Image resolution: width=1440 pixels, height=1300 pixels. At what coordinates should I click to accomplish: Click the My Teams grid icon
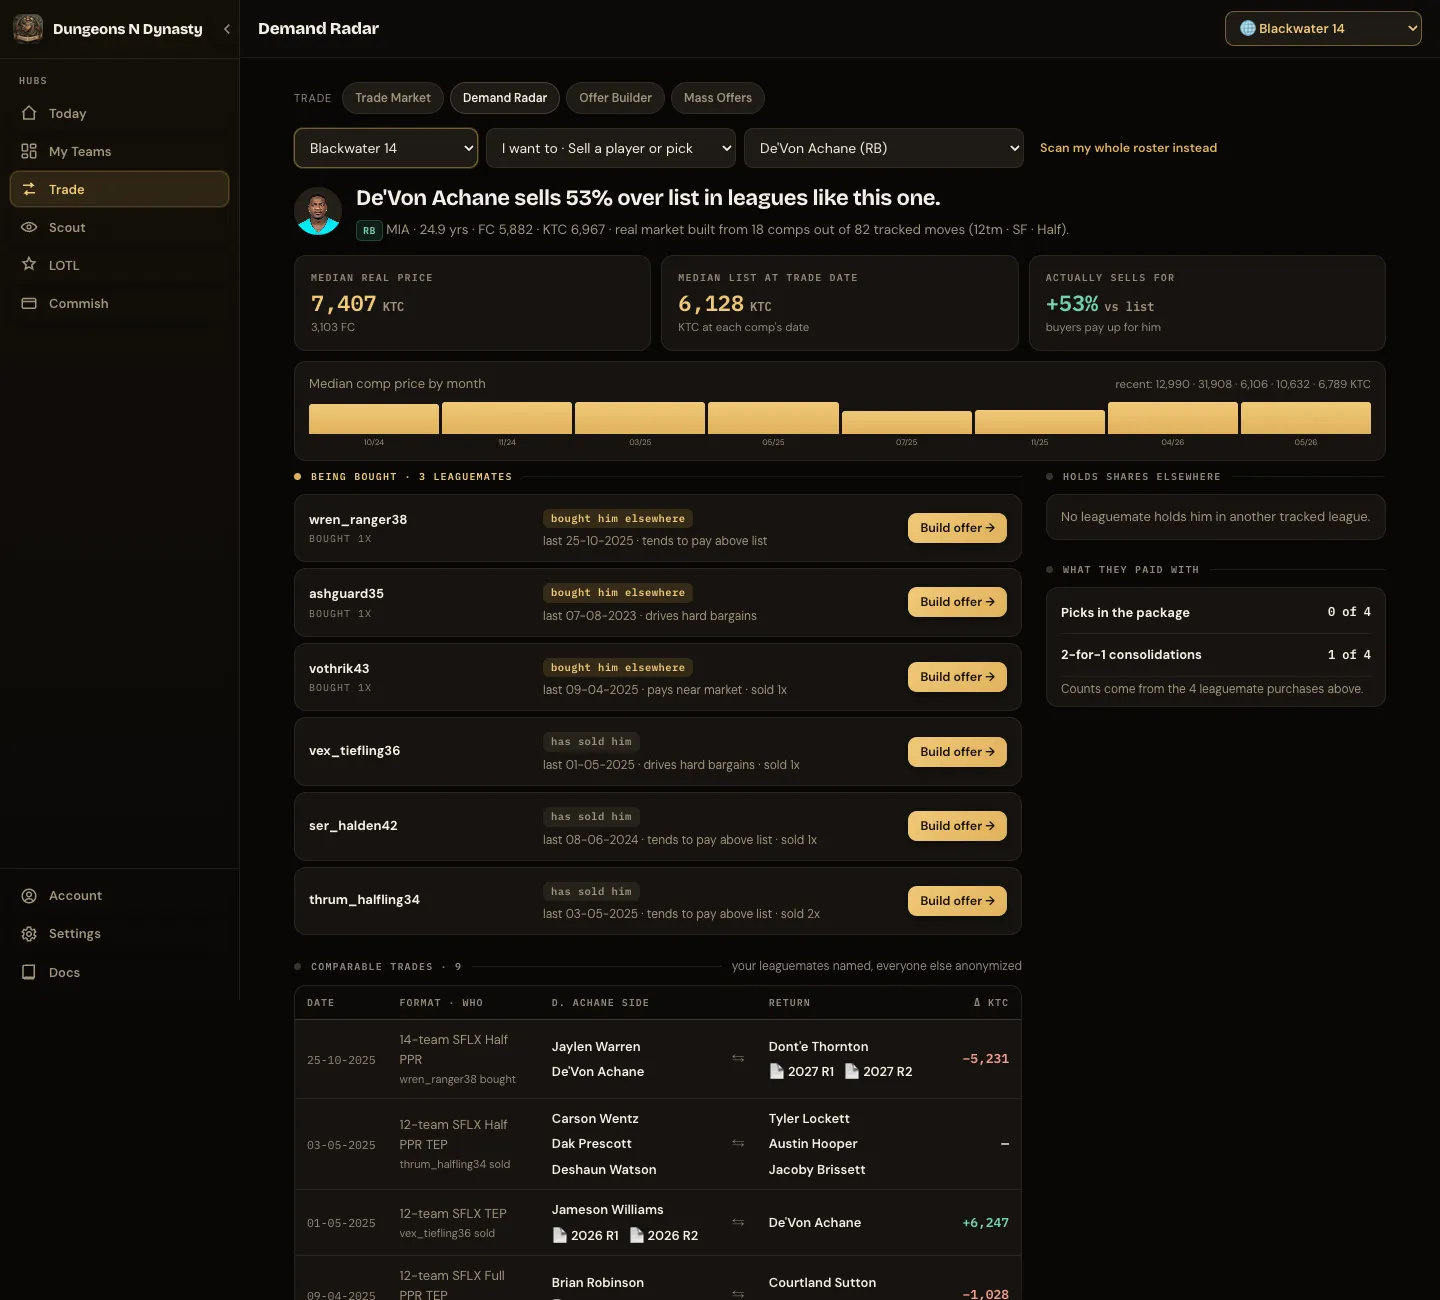[29, 151]
